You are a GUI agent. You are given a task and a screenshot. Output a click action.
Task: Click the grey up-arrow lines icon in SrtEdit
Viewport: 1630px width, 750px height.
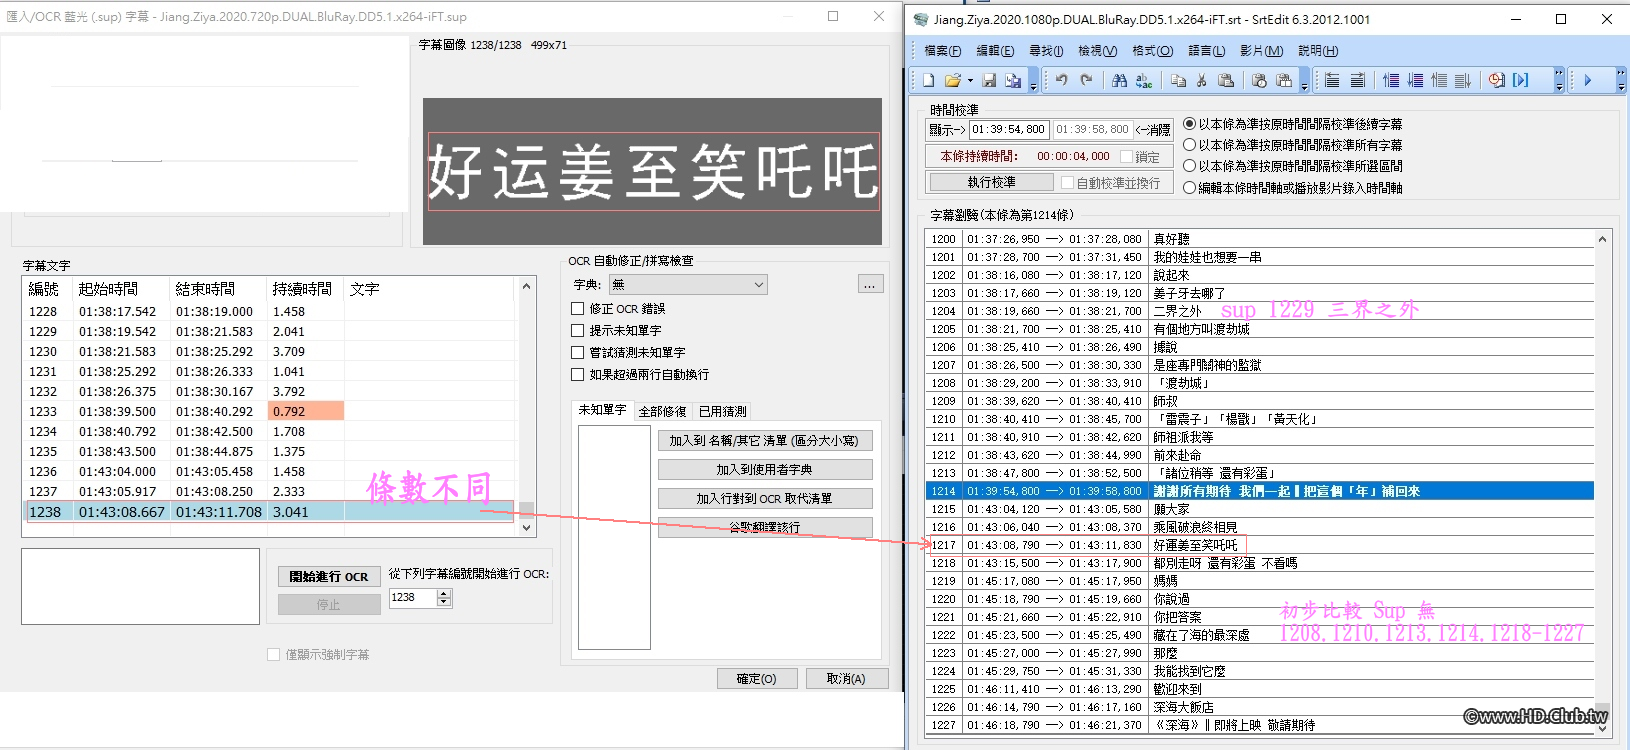point(1439,80)
